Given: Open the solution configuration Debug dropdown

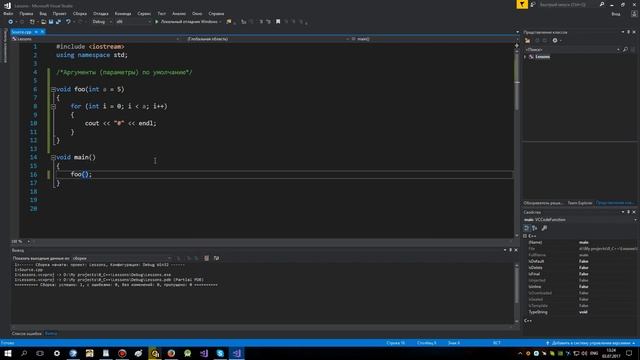Looking at the screenshot, I should (x=102, y=22).
